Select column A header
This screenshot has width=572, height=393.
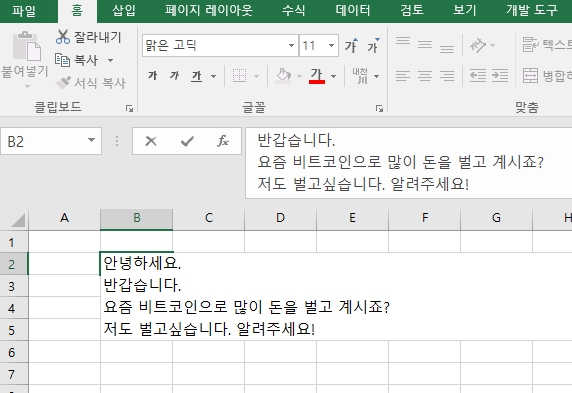coord(65,218)
